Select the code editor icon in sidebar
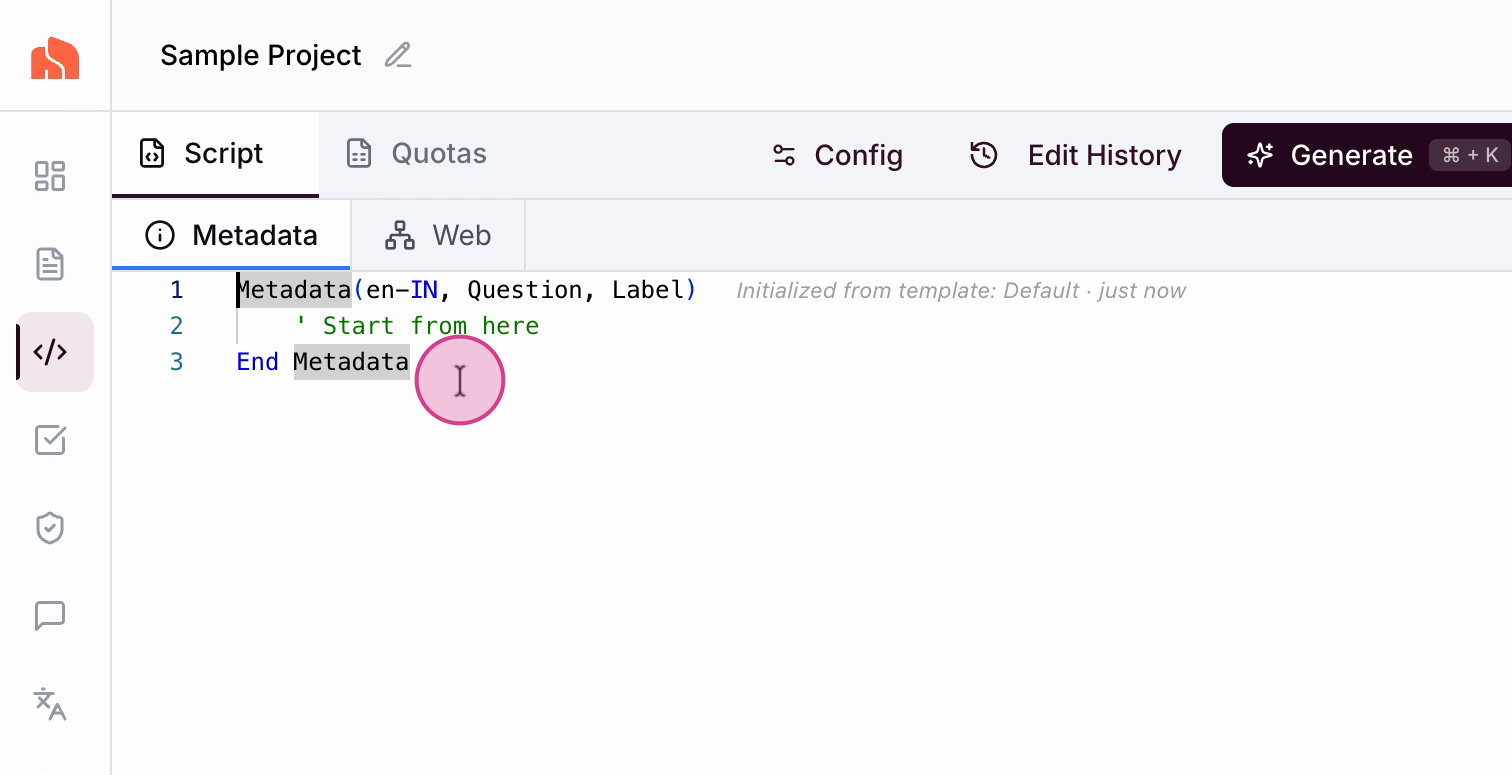Screen dimensions: 1512x775 point(51,352)
